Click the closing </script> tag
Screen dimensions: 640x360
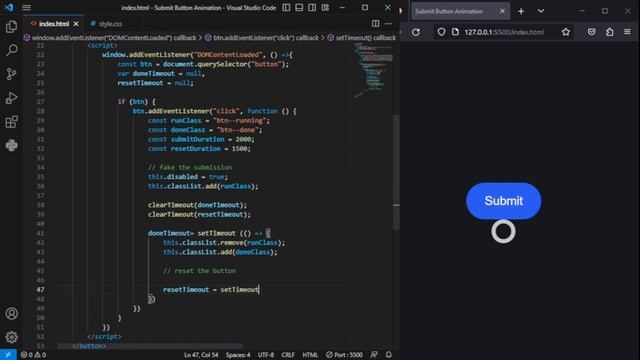pos(104,337)
